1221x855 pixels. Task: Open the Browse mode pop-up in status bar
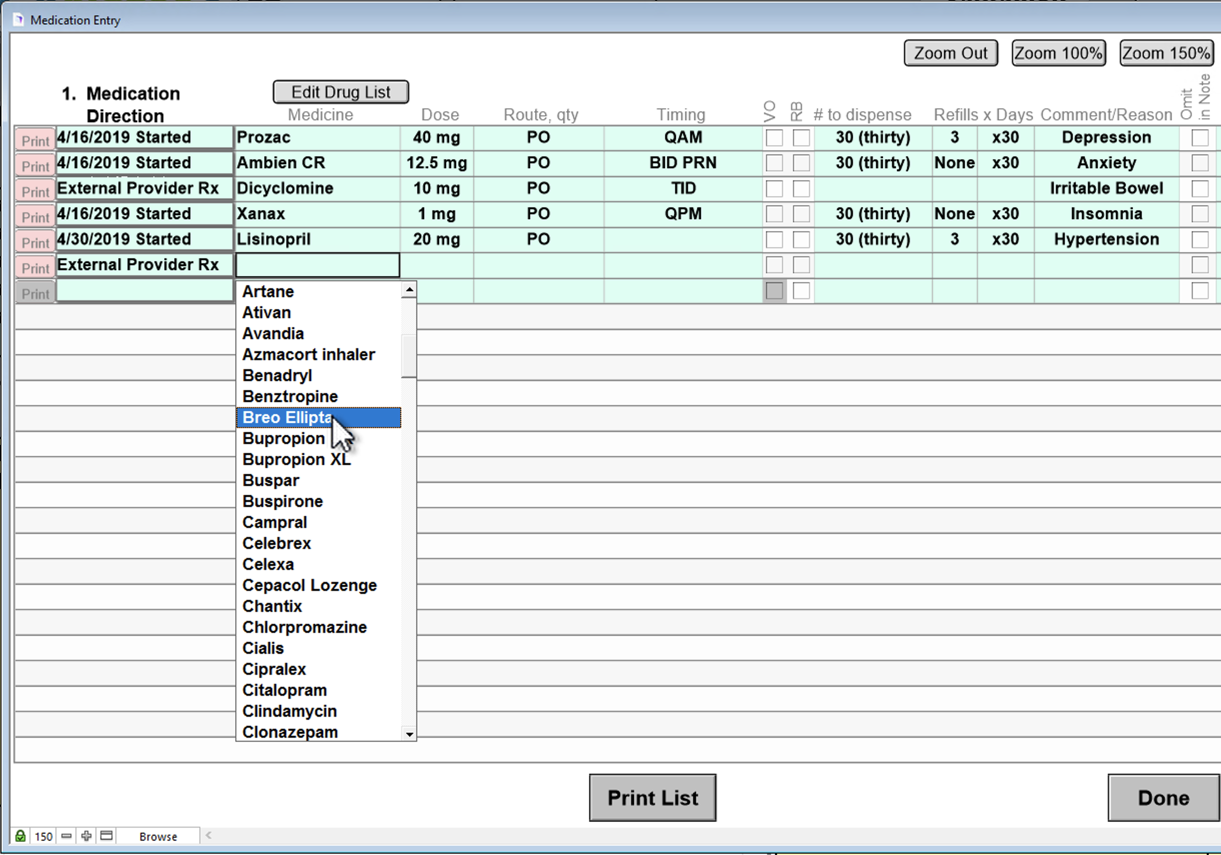pos(158,836)
